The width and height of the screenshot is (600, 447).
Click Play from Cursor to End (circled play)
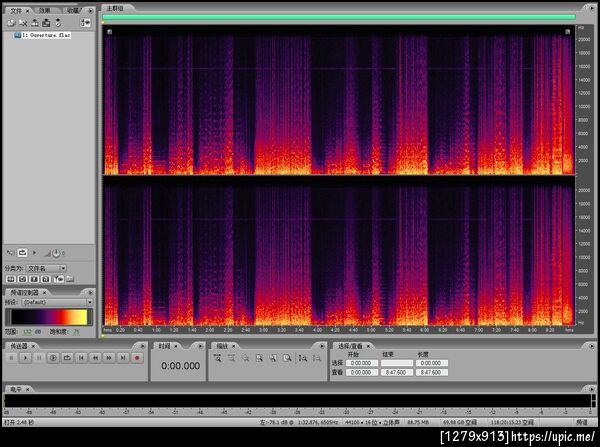tap(53, 358)
